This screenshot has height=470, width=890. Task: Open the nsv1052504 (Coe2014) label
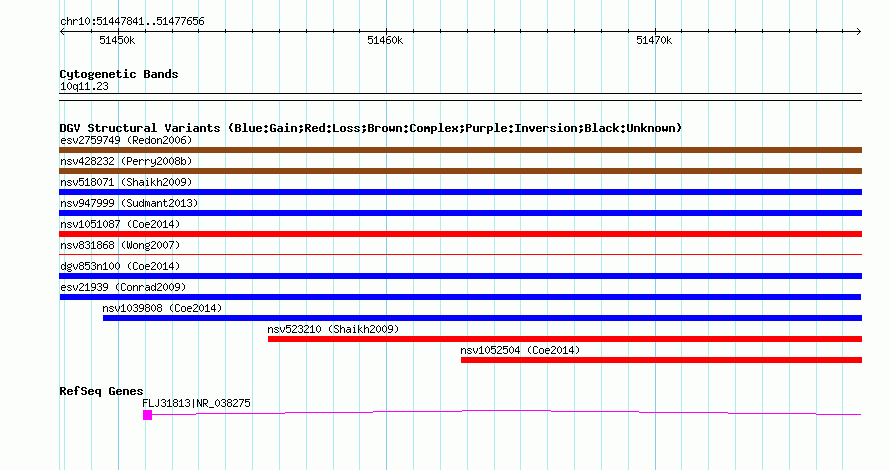[520, 350]
